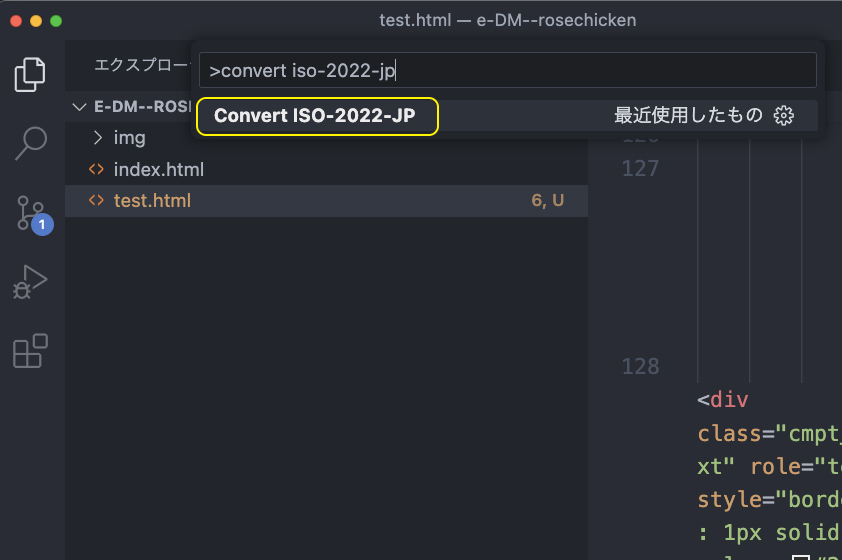Run the Convert ISO-2022-JP command
This screenshot has height=560, width=842.
point(315,115)
